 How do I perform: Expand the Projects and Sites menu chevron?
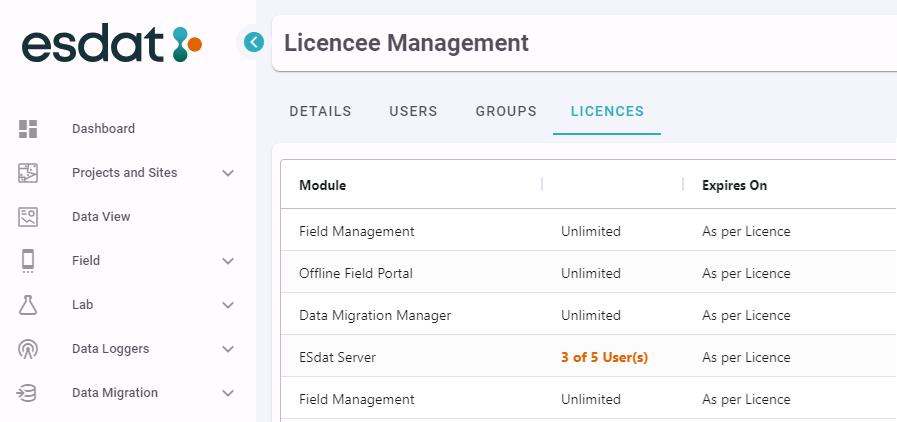click(x=228, y=173)
